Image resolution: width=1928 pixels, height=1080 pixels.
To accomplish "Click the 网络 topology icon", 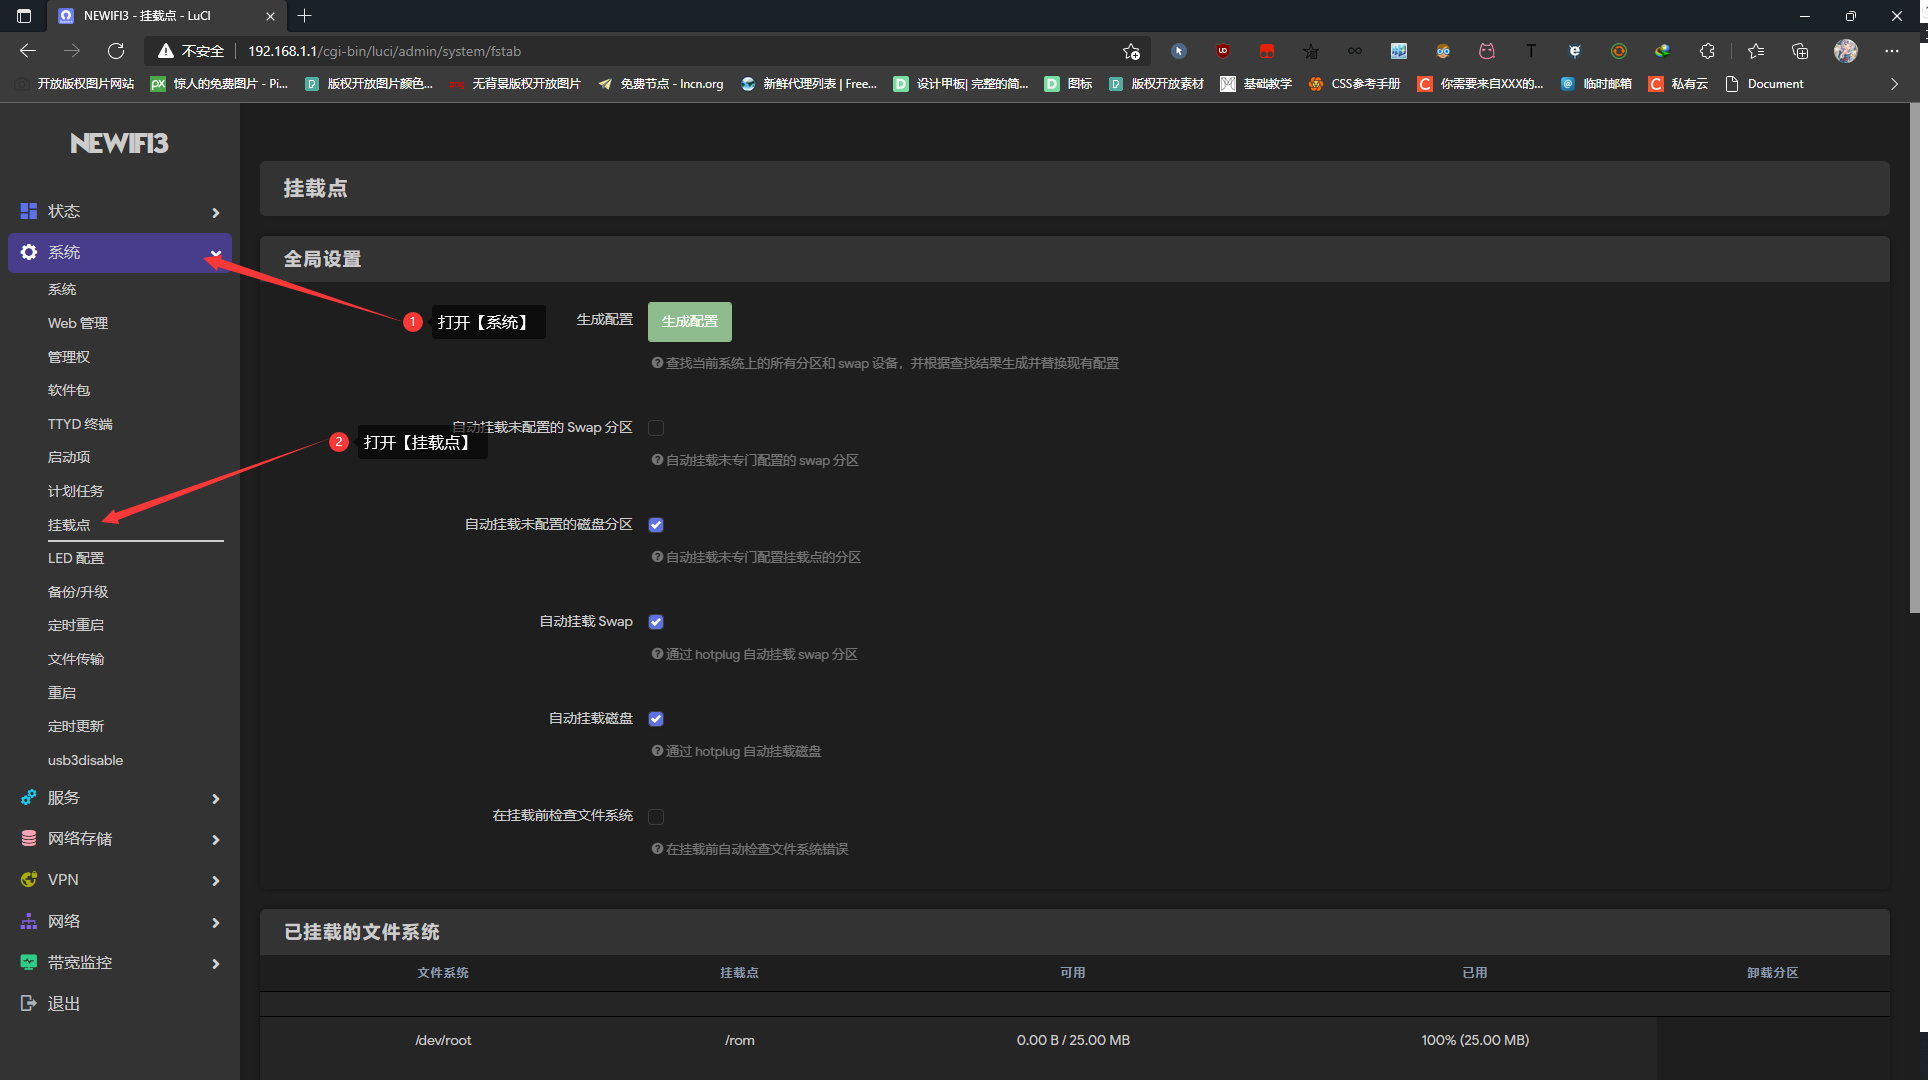I will coord(28,921).
